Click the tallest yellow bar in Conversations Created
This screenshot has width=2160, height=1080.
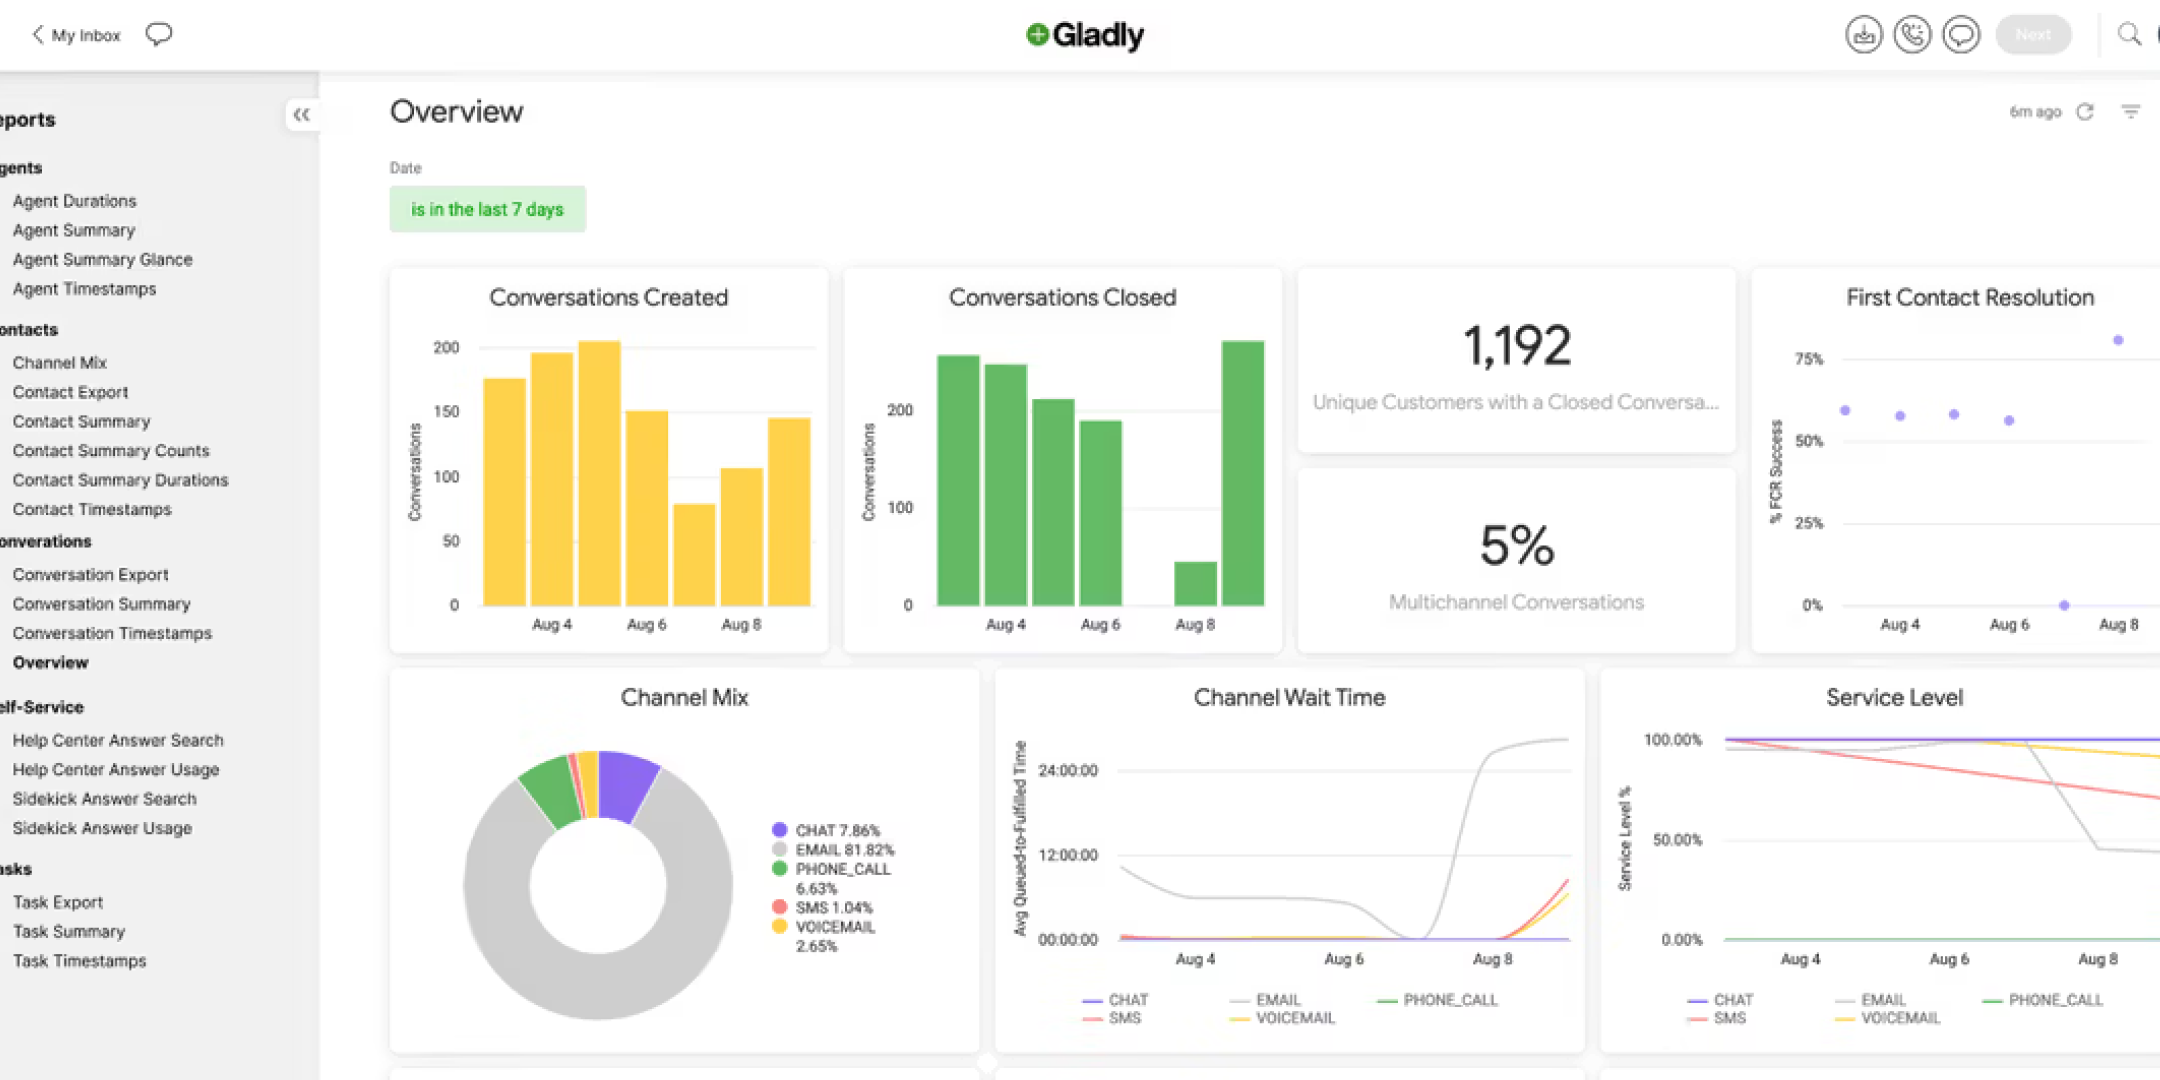599,472
